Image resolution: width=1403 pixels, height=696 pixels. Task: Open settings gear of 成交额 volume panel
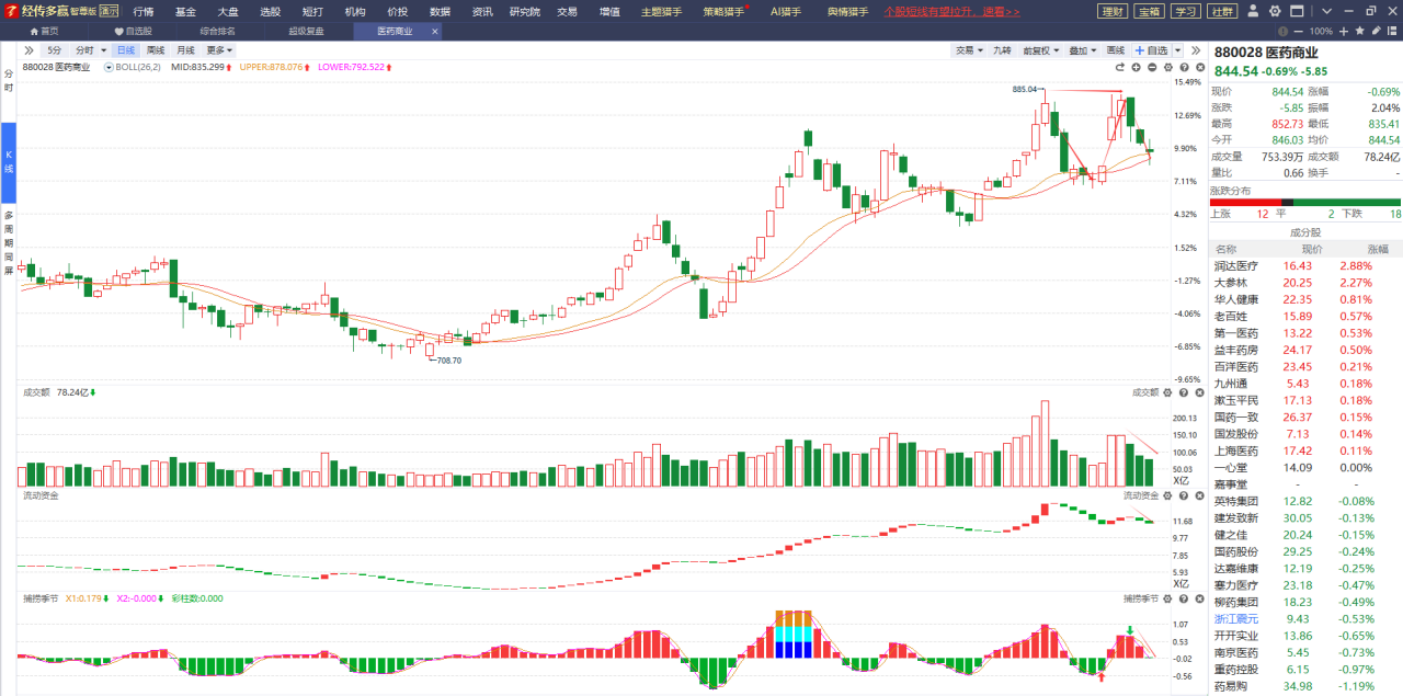point(1167,392)
